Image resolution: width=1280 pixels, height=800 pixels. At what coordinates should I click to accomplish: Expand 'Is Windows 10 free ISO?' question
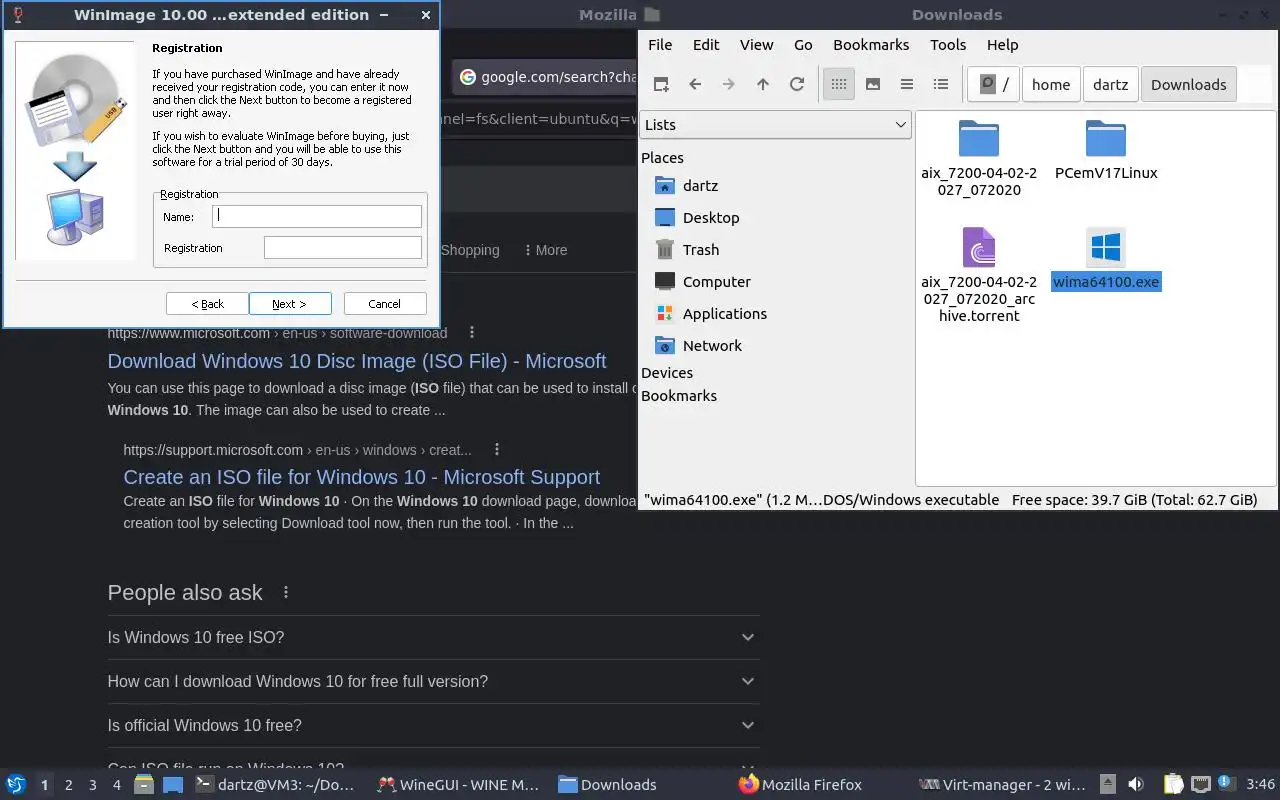[x=433, y=637]
